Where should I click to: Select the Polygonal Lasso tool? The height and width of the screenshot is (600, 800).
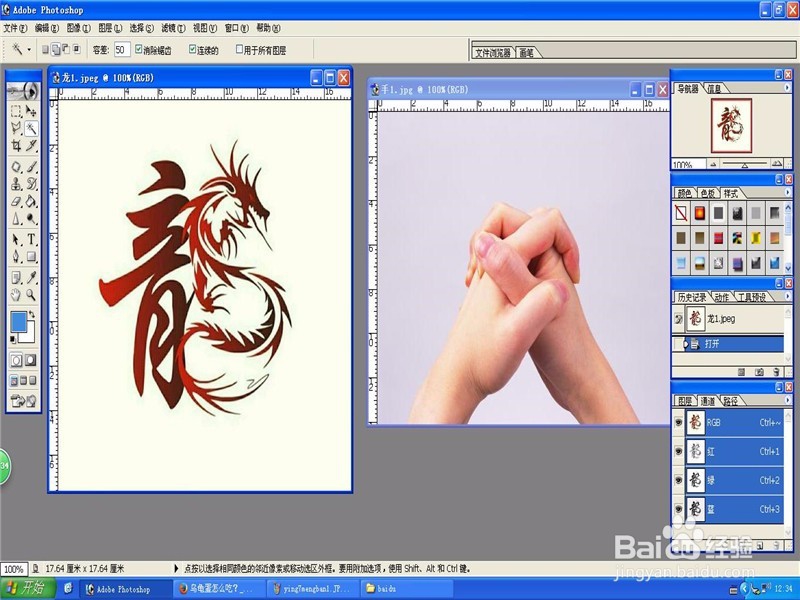(x=16, y=128)
